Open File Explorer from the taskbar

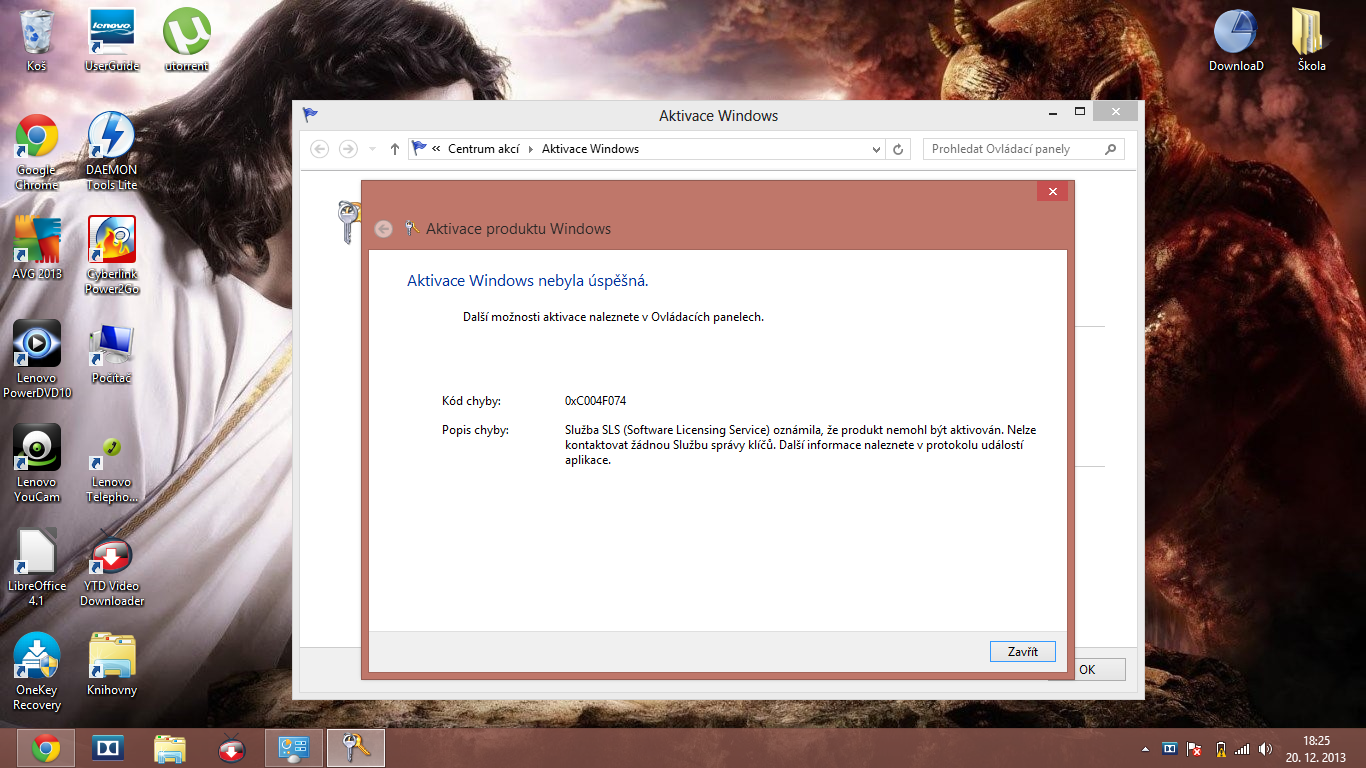coord(169,748)
